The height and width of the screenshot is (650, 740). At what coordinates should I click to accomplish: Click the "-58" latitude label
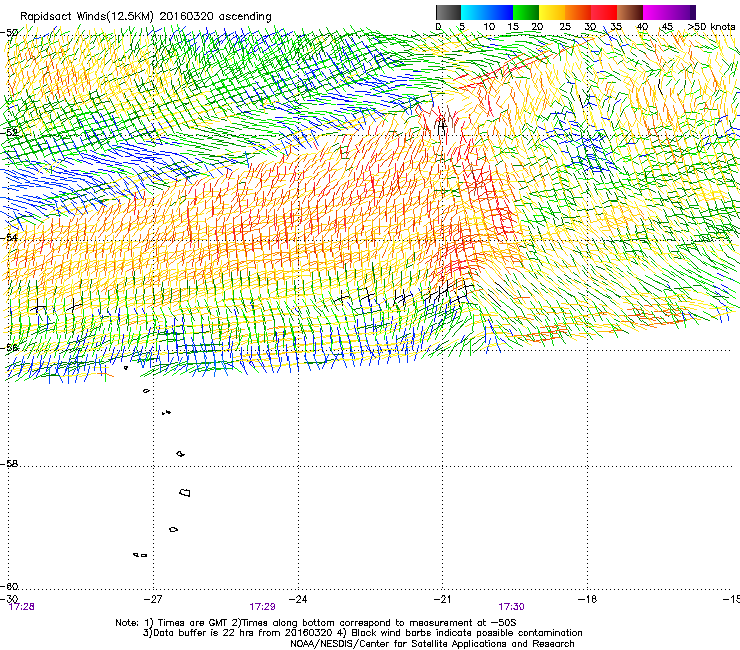click(x=9, y=464)
